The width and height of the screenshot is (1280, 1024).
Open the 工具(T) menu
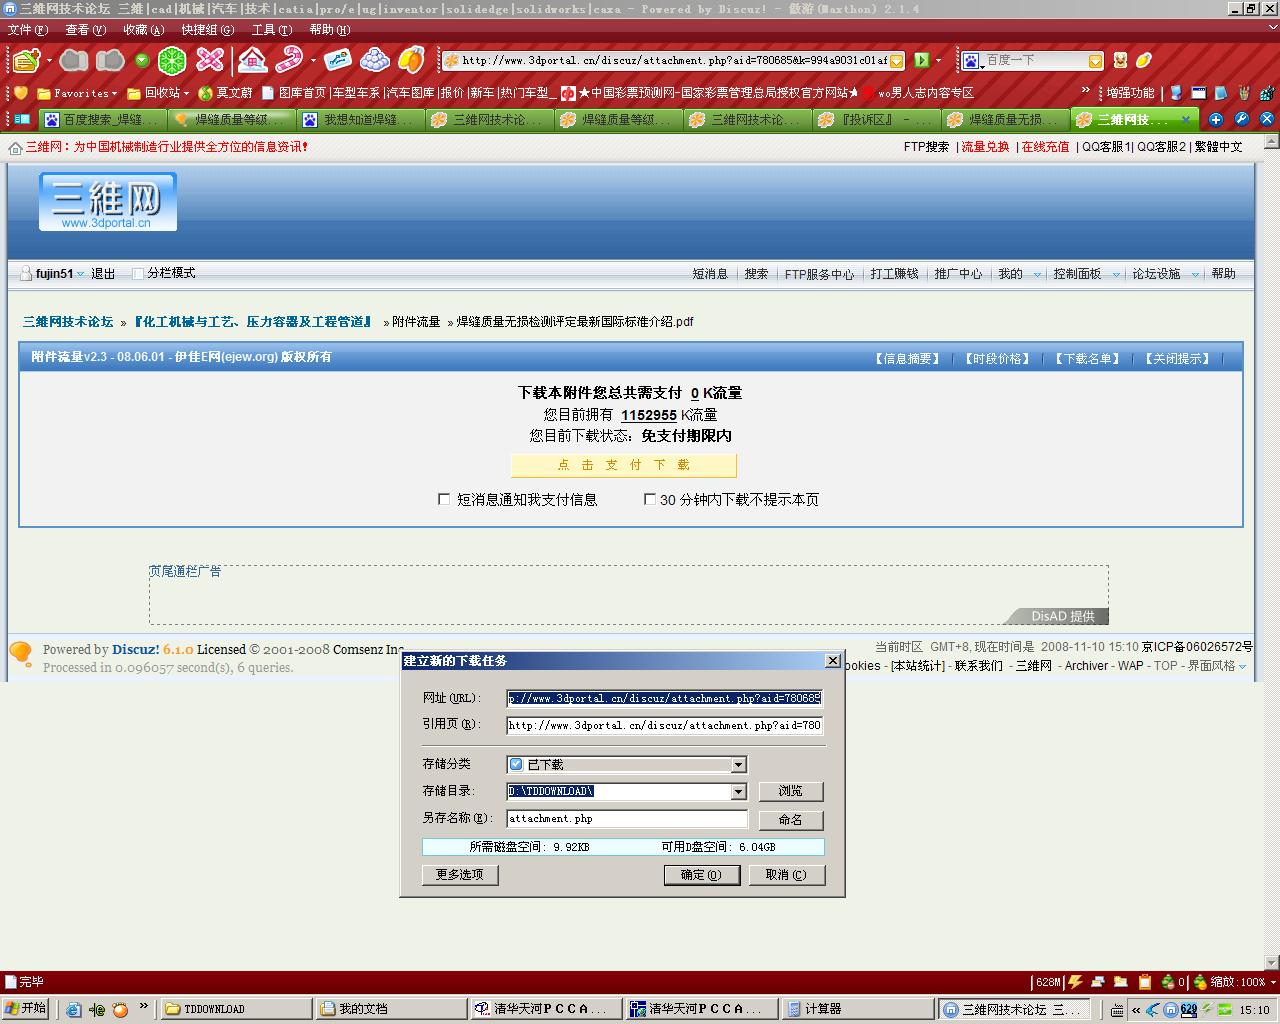pos(272,30)
